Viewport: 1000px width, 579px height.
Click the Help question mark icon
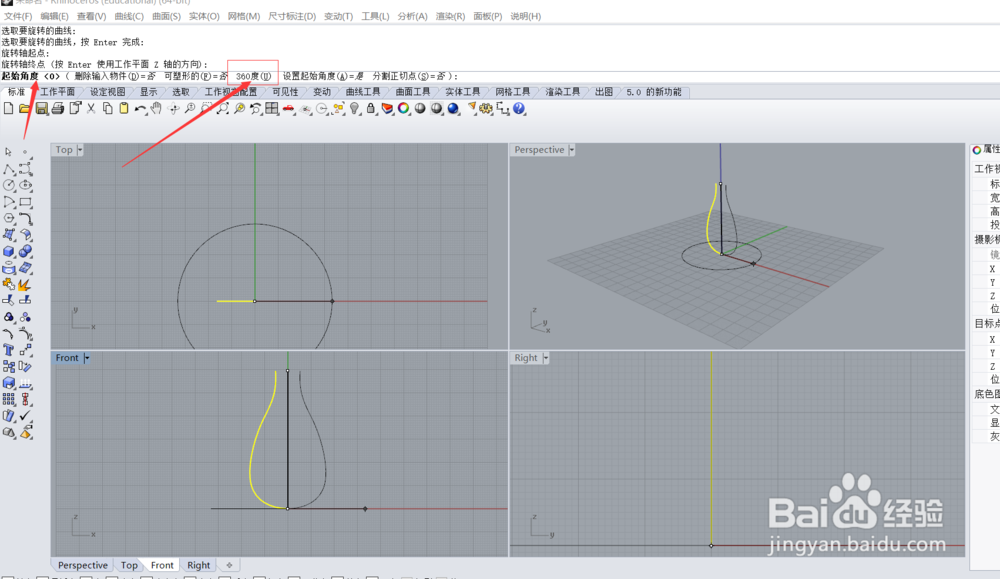pos(519,108)
